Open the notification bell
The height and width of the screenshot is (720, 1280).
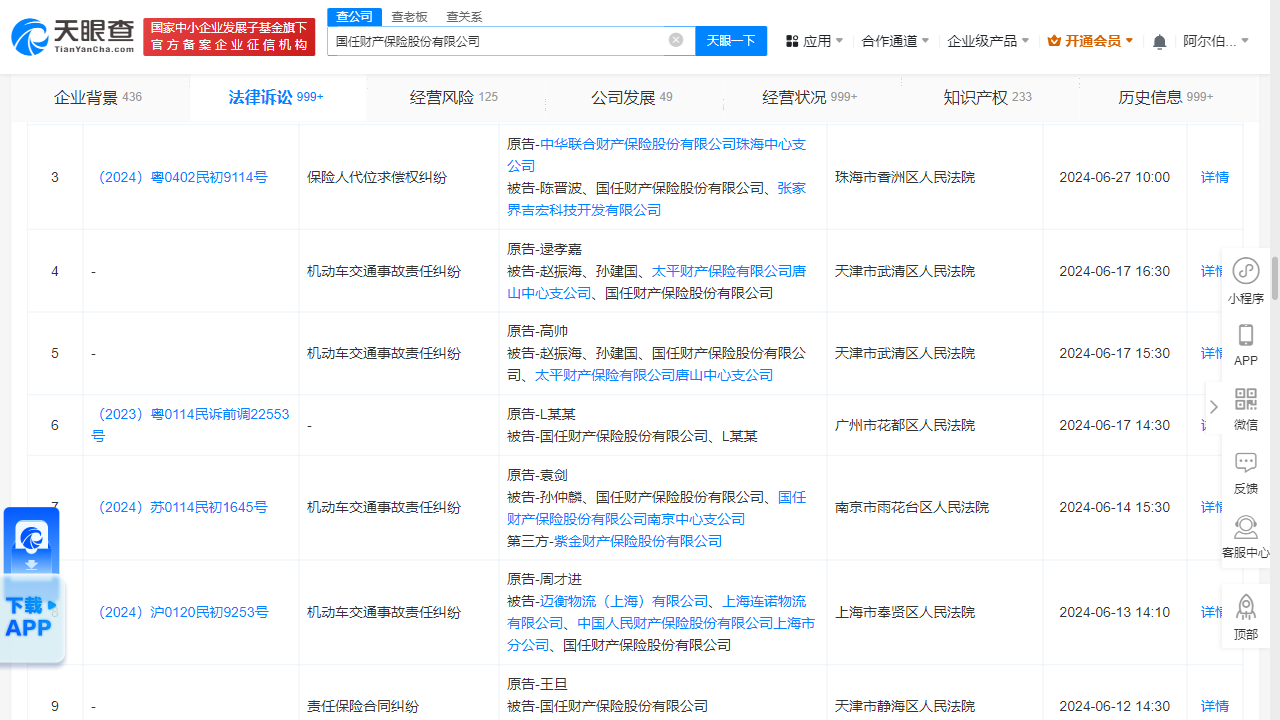point(1158,40)
